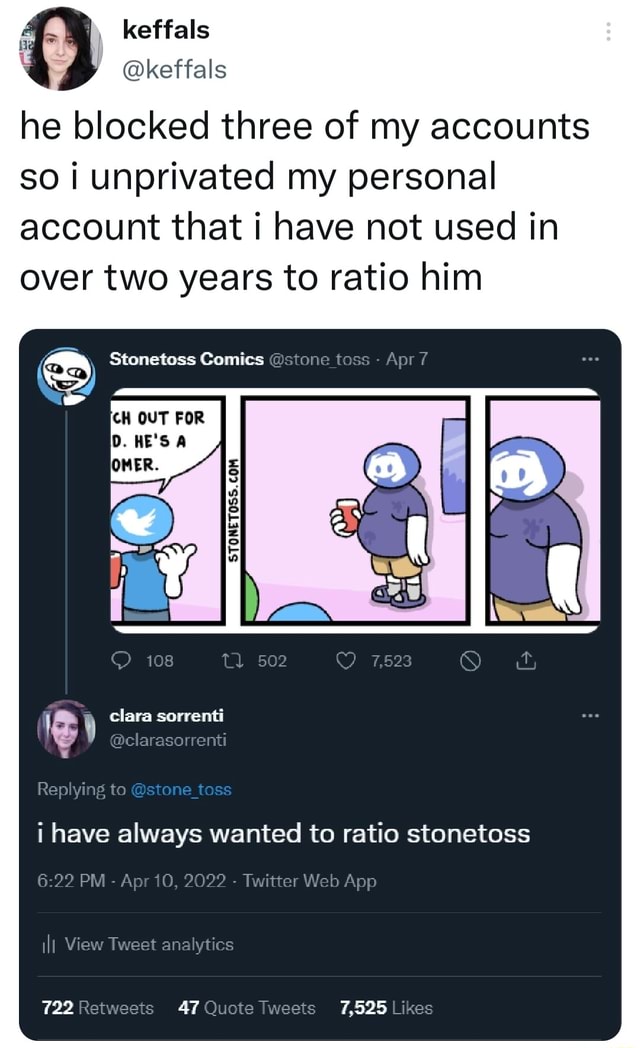The width and height of the screenshot is (640, 1048).
Task: Open the more options menu on Stonetoss tweet
Action: [589, 360]
